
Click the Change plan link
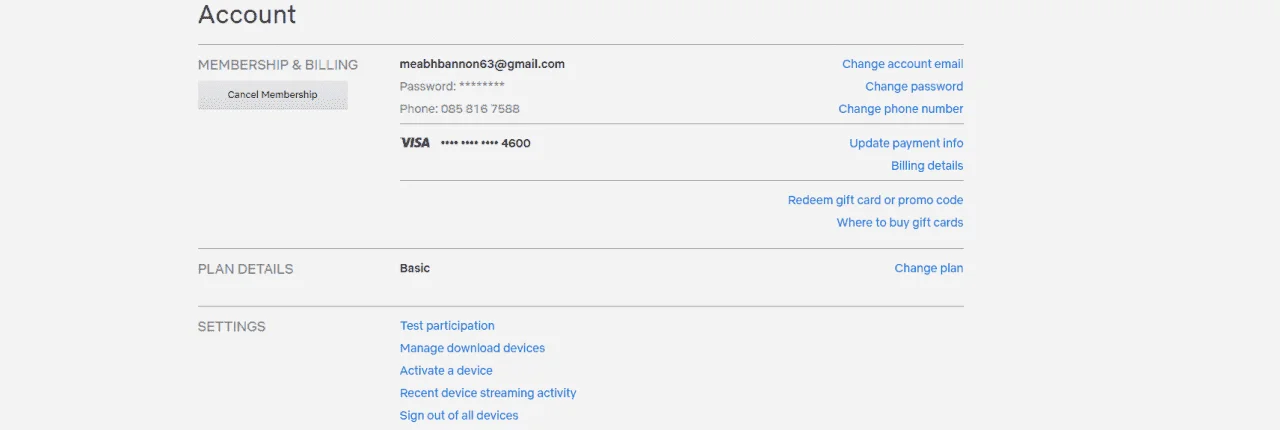pyautogui.click(x=929, y=268)
